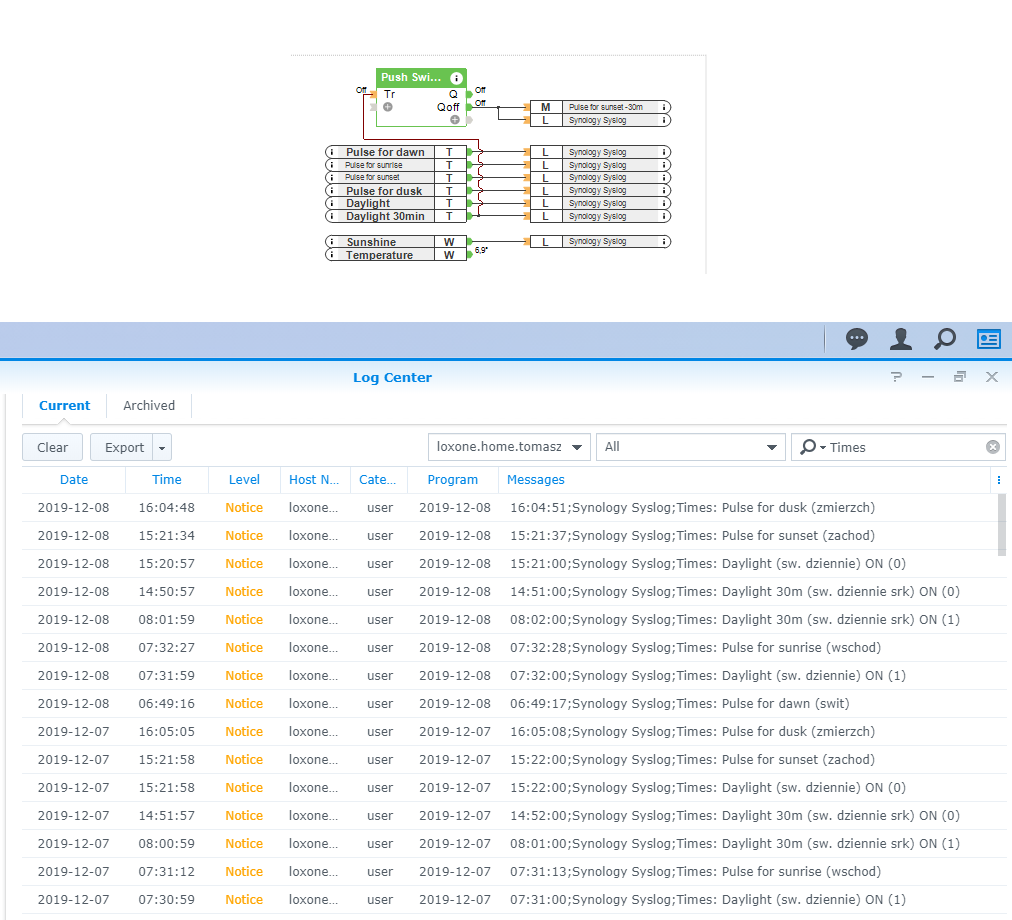Expand the Export button dropdown arrow
Screen dimensions: 1012x920
pyautogui.click(x=163, y=447)
